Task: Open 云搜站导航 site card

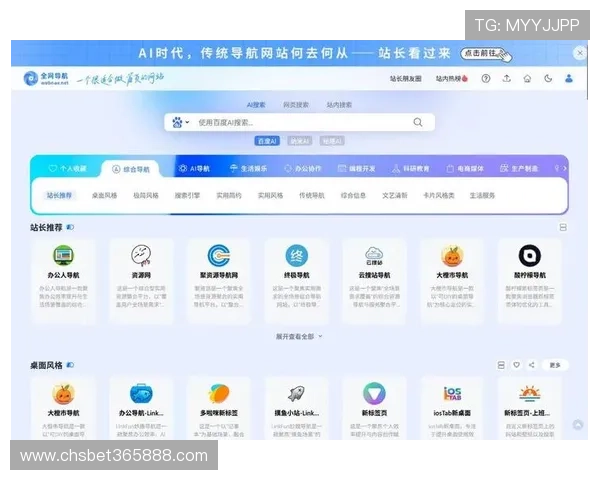Action: [x=374, y=281]
